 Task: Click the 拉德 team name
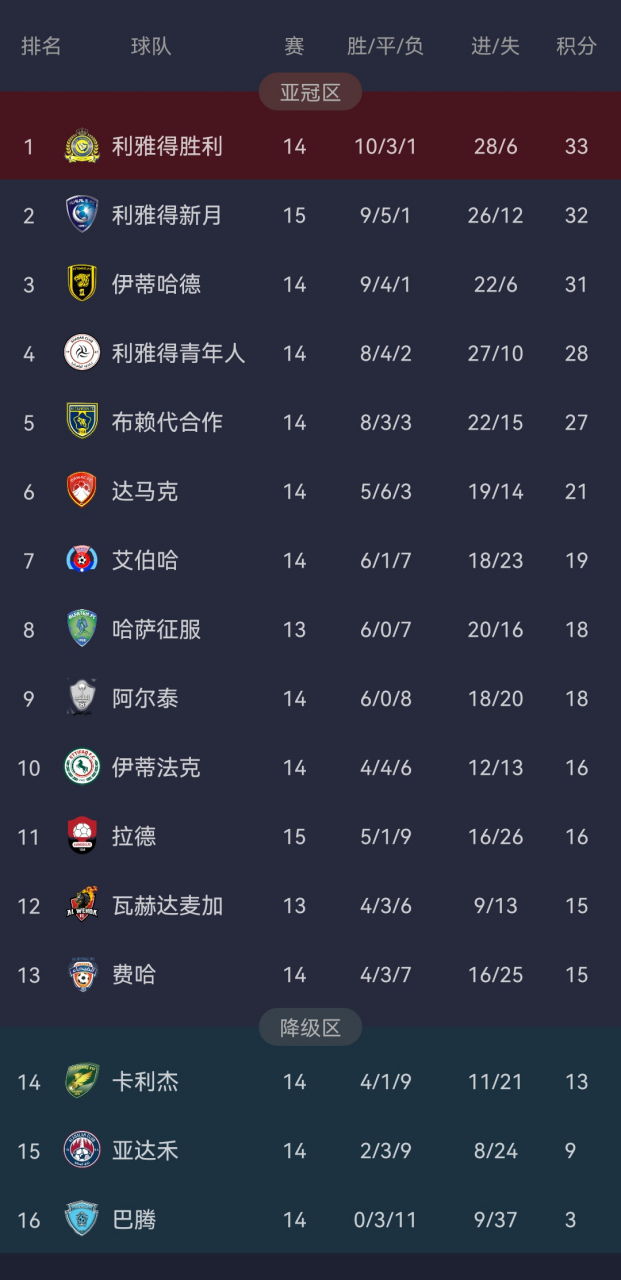[134, 836]
